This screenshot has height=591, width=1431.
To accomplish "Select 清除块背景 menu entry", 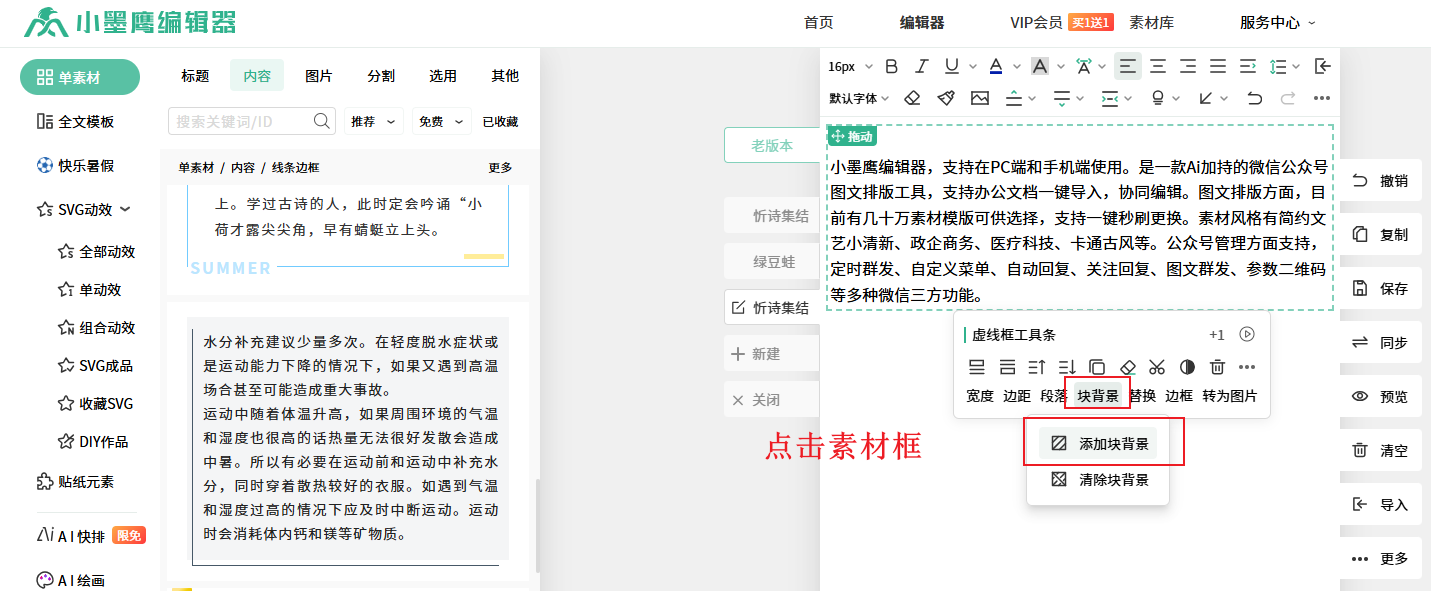I will point(1098,480).
